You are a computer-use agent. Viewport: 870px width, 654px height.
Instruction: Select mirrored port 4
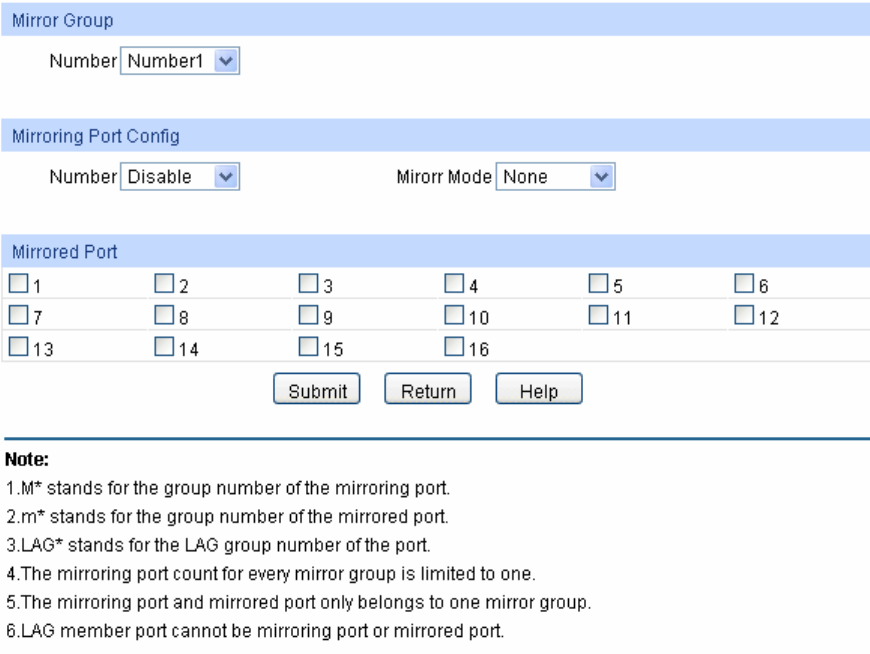point(455,284)
